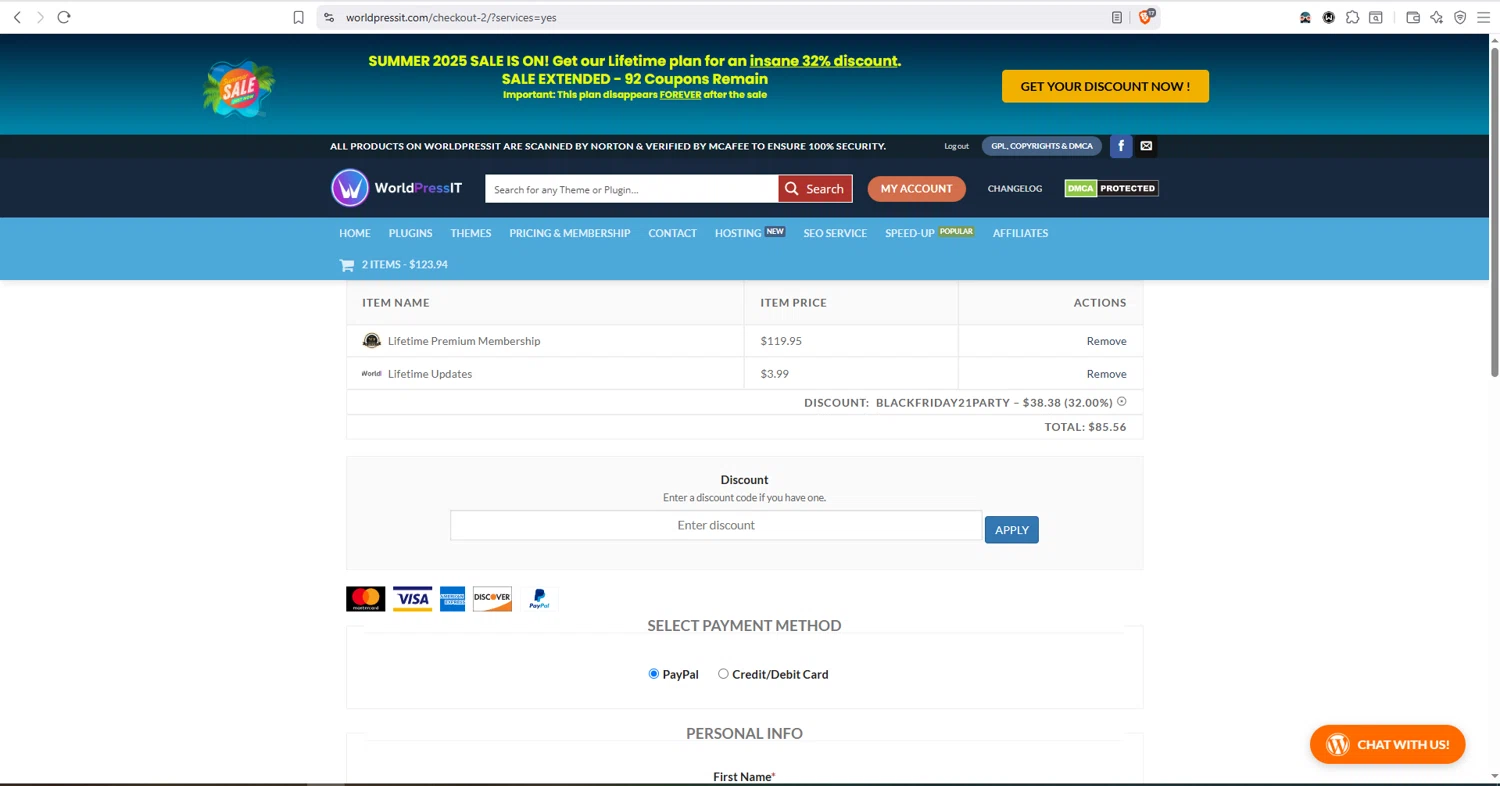The image size is (1500, 786).
Task: Click the window-with-magnifier toolbar icon
Action: 1376,17
